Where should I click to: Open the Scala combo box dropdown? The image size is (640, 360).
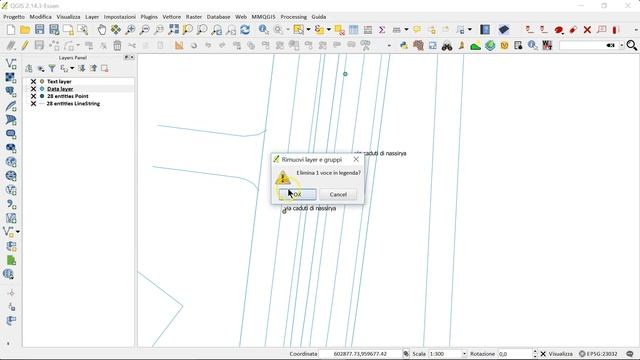click(x=464, y=354)
